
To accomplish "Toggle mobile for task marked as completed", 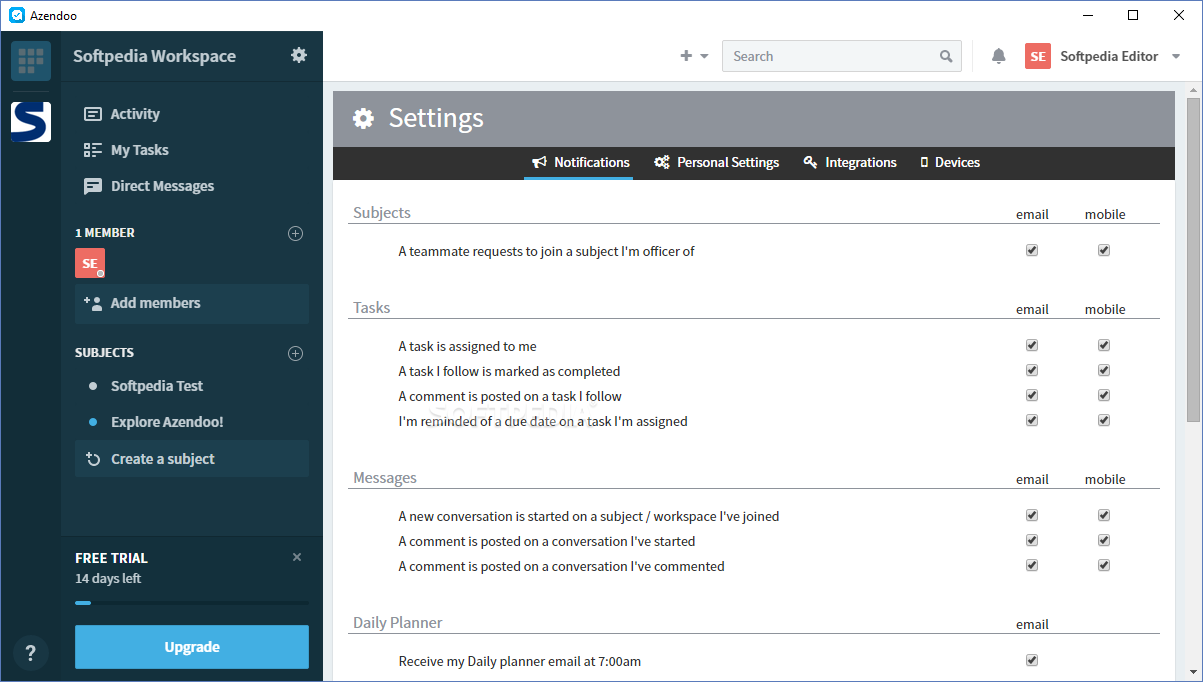I will tap(1104, 370).
